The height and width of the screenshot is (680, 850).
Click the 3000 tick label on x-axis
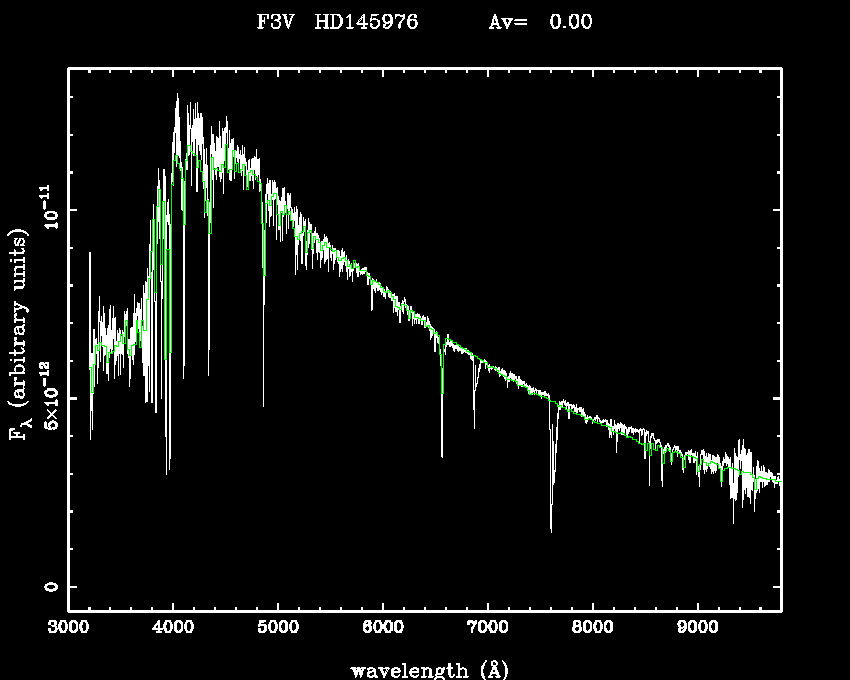click(68, 628)
